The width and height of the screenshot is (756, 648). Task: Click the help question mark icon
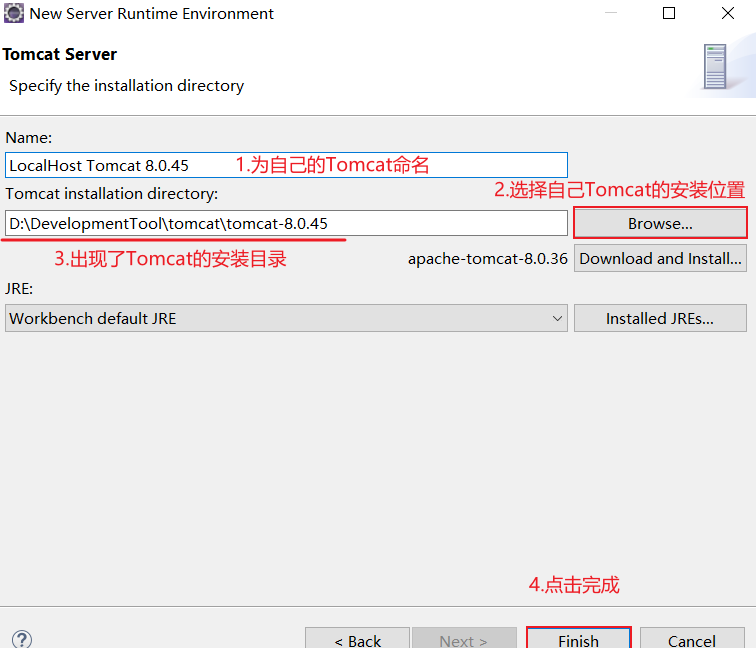tap(22, 640)
